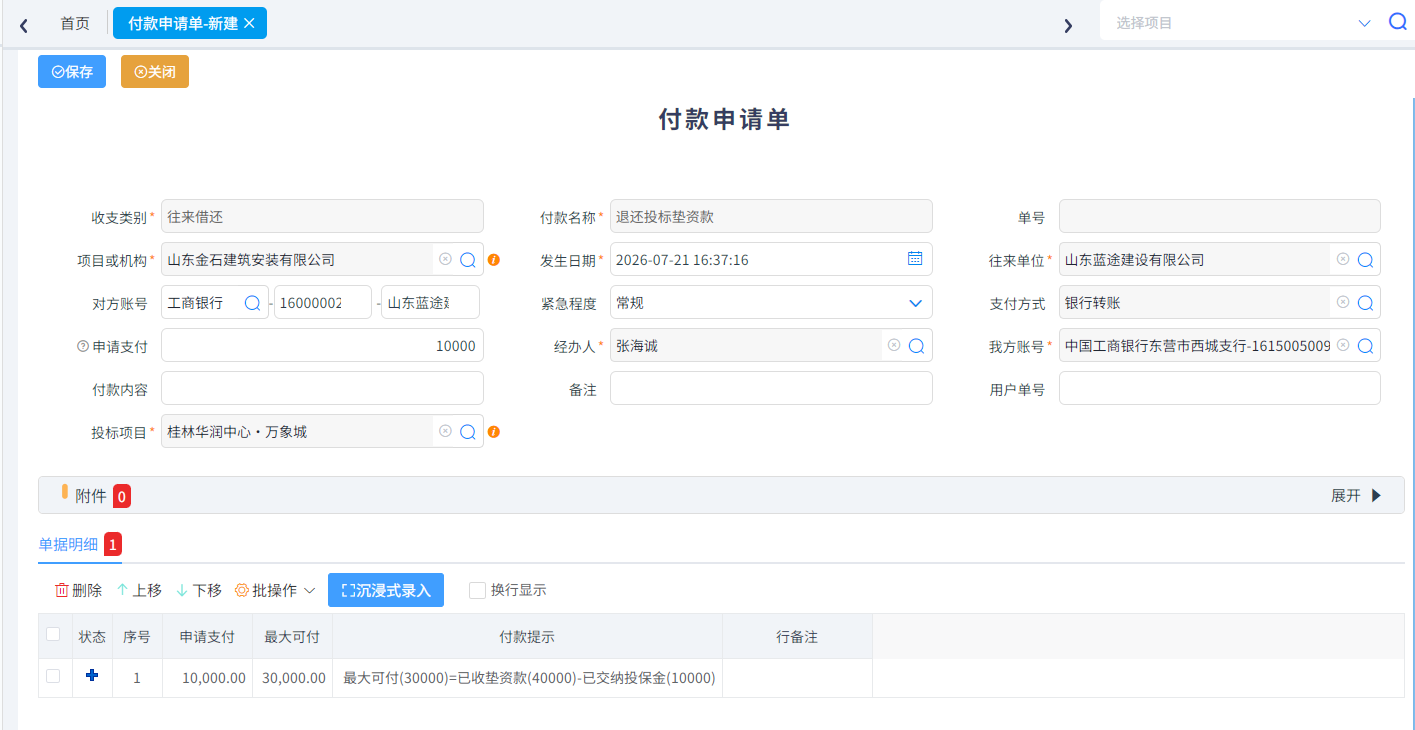The width and height of the screenshot is (1415, 730).
Task: Click the 付款内容 input field
Action: point(322,388)
